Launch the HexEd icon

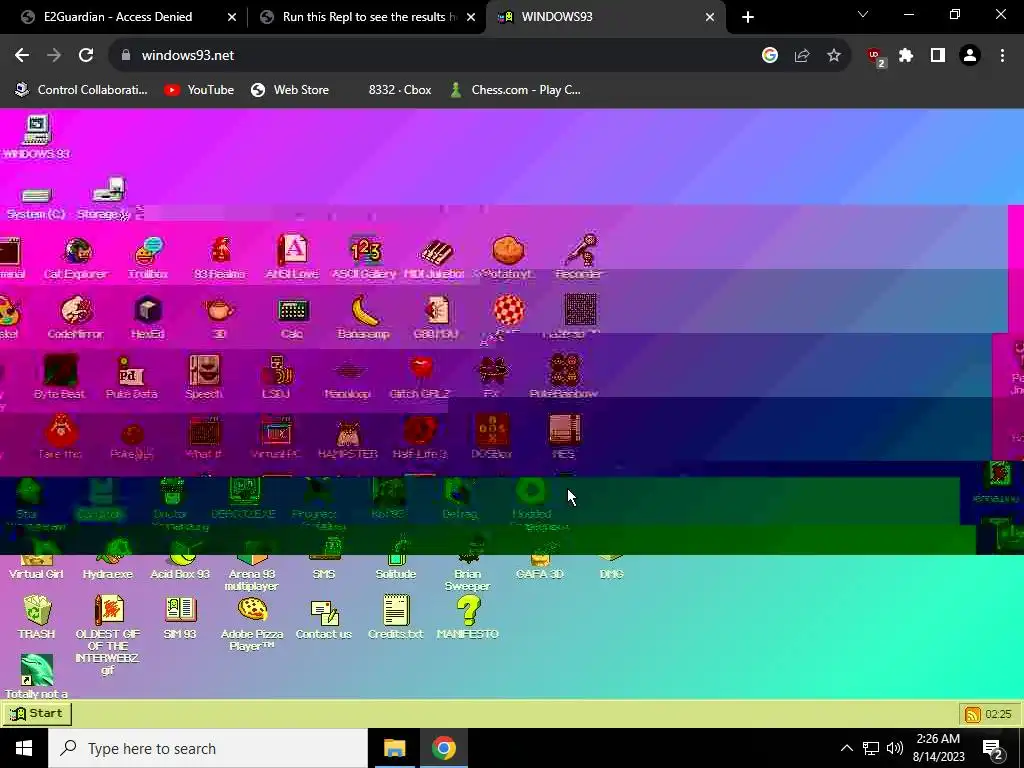148,317
